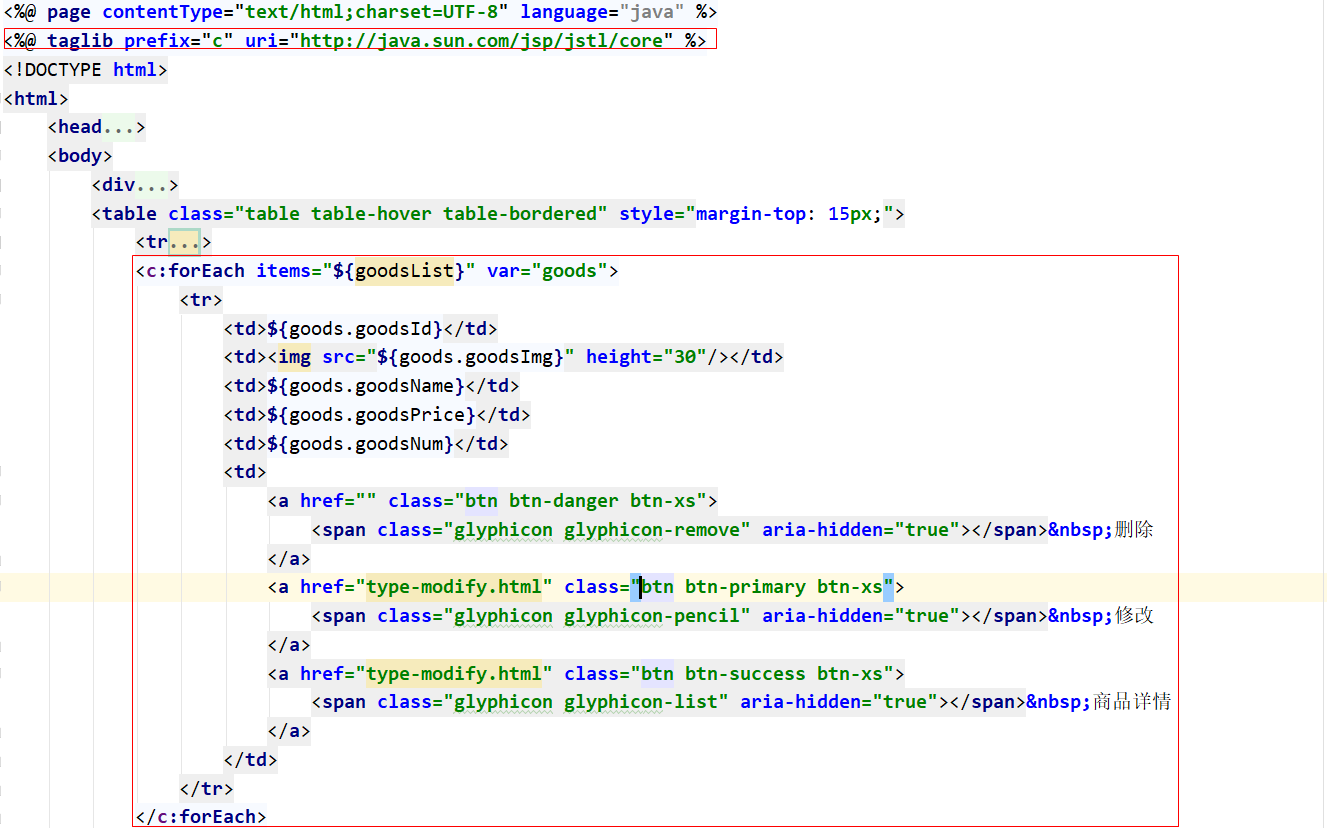Click the 商品详情 label text

1132,702
